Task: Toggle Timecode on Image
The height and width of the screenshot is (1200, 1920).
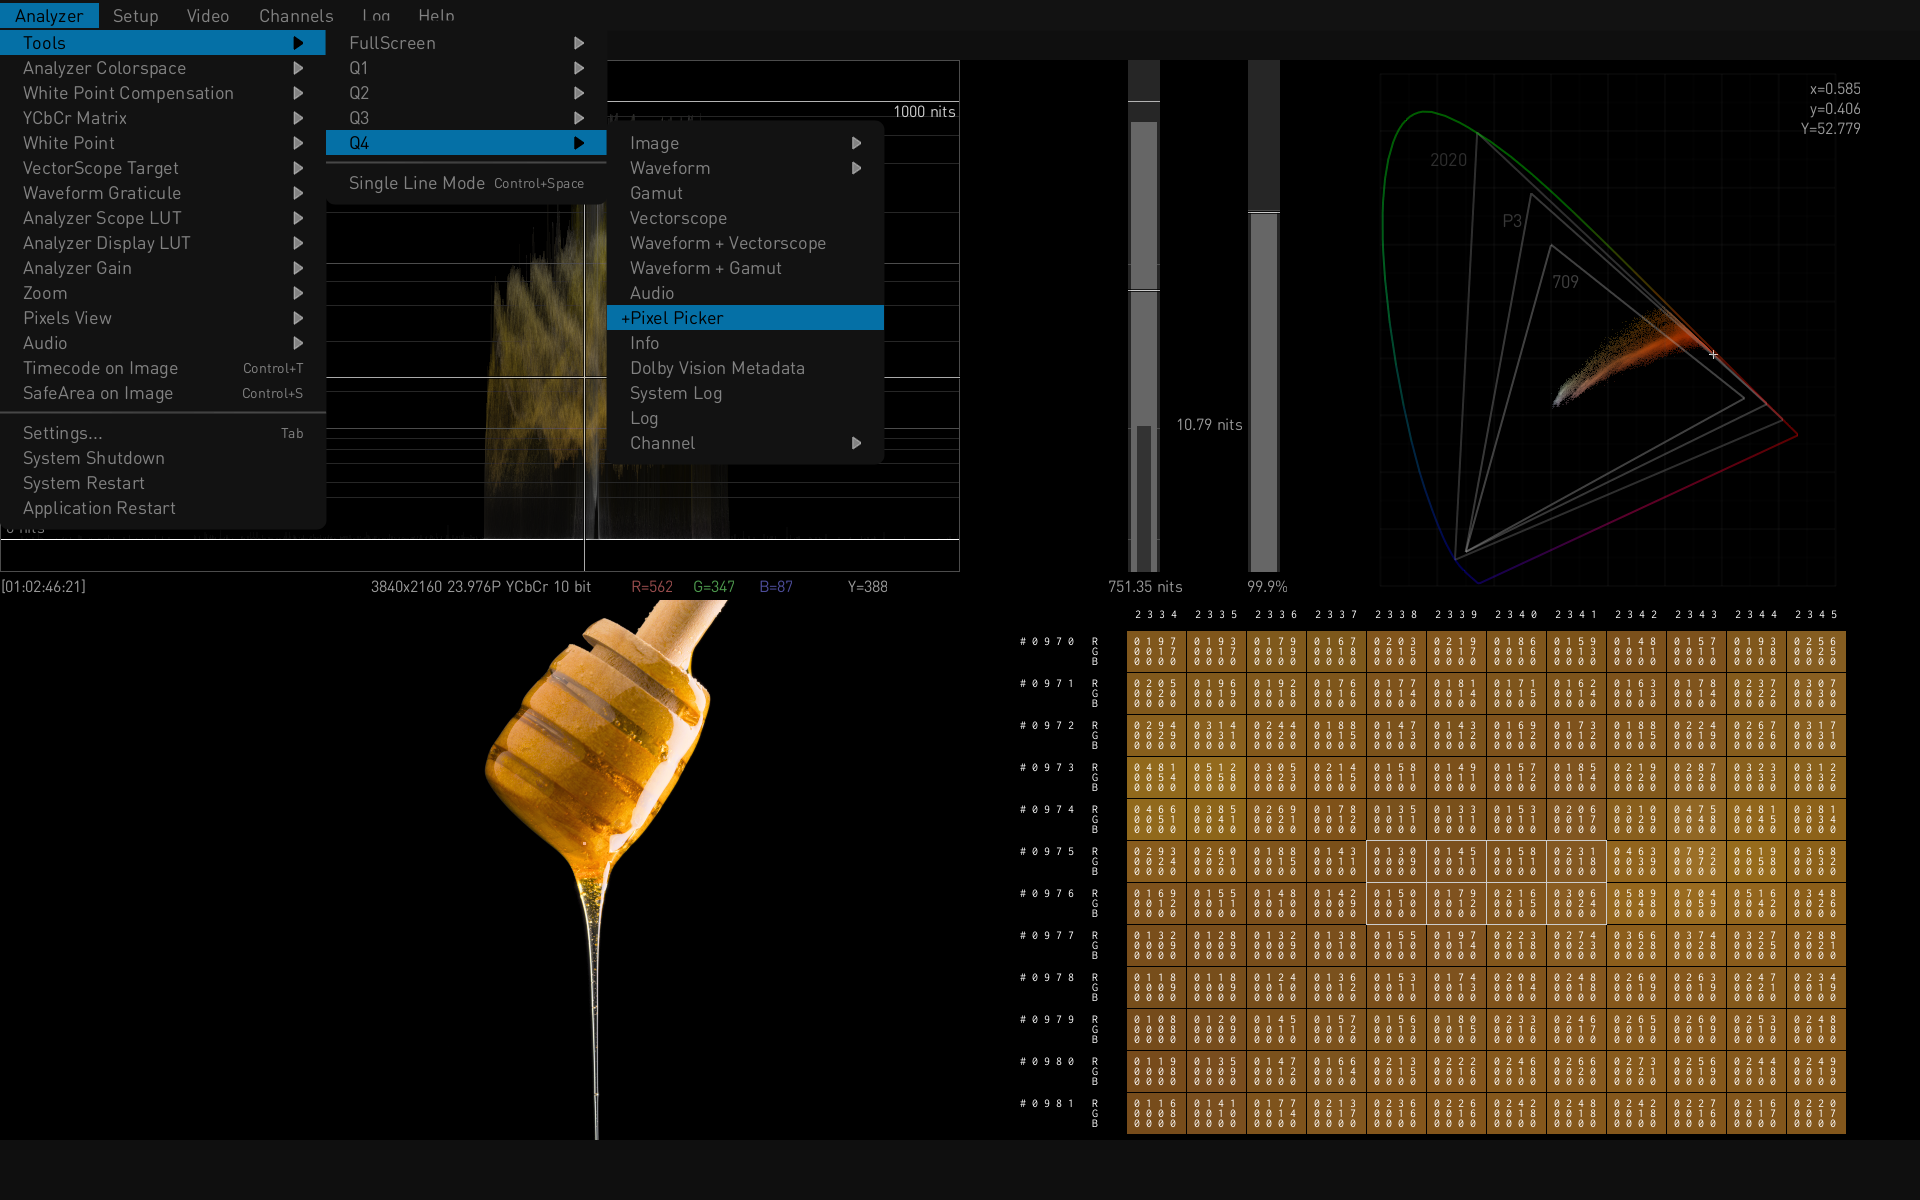Action: pyautogui.click(x=100, y=368)
